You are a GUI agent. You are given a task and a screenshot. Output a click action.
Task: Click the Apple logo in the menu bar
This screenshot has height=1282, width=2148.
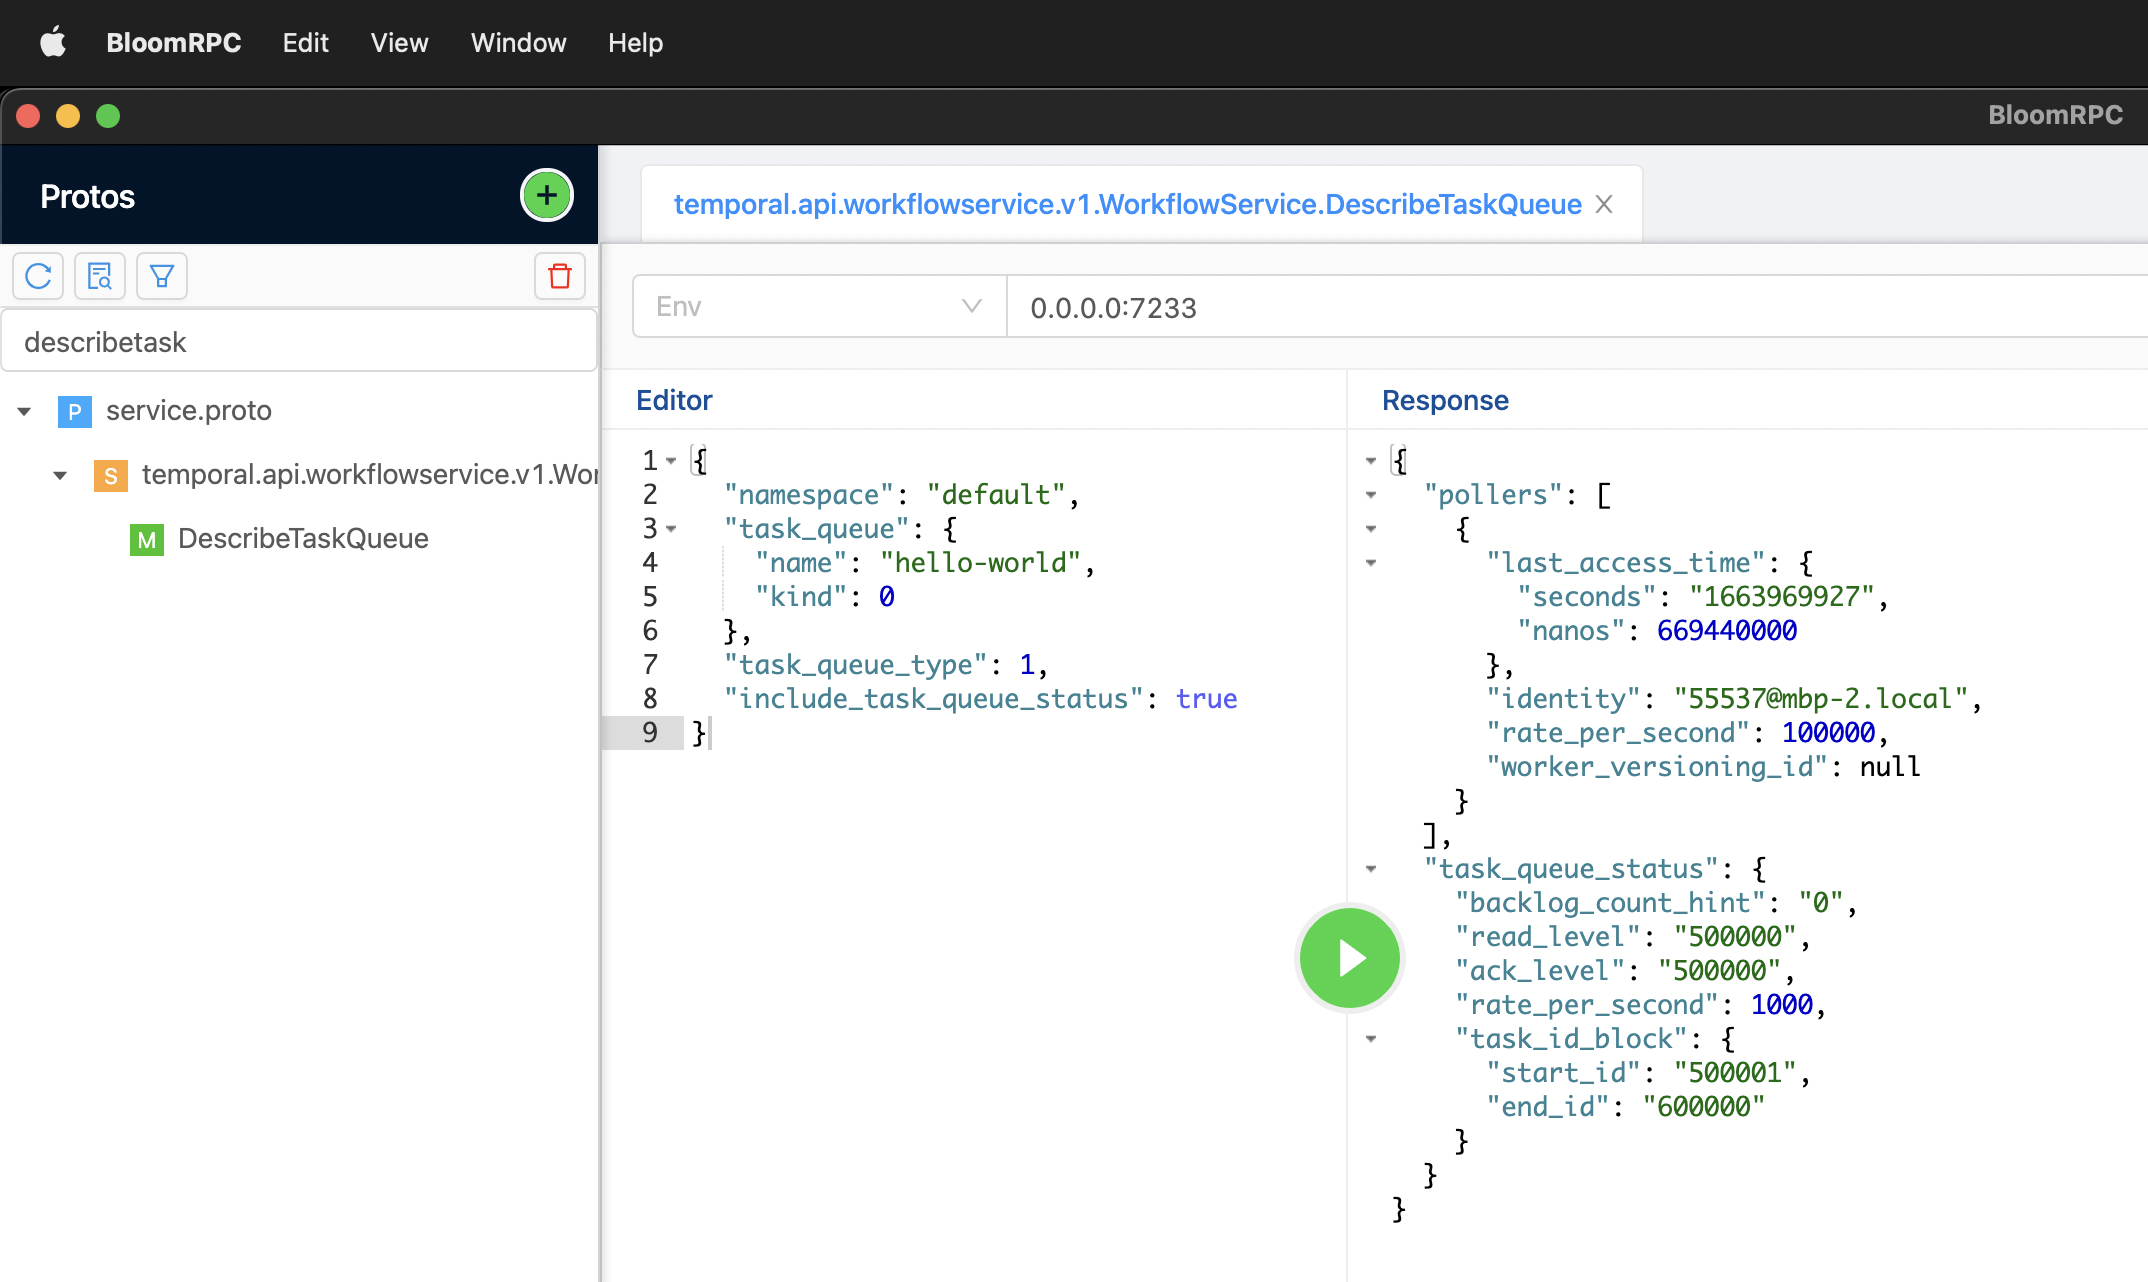click(52, 43)
